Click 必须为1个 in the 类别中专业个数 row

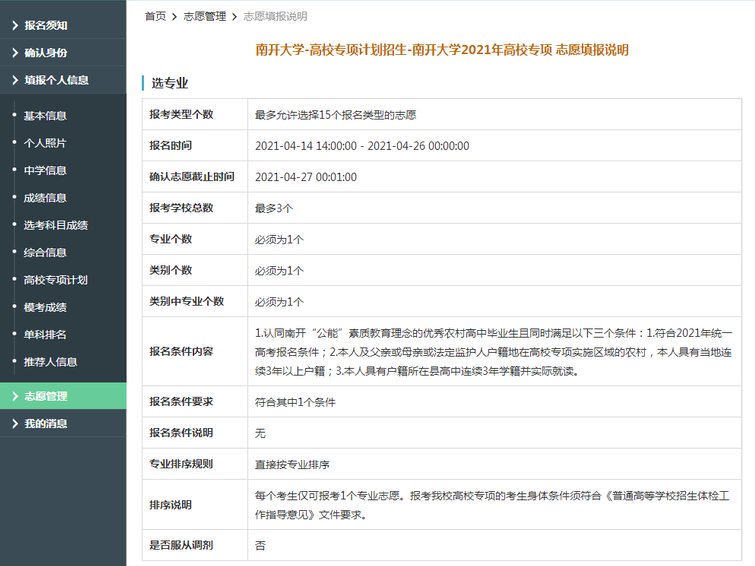279,302
